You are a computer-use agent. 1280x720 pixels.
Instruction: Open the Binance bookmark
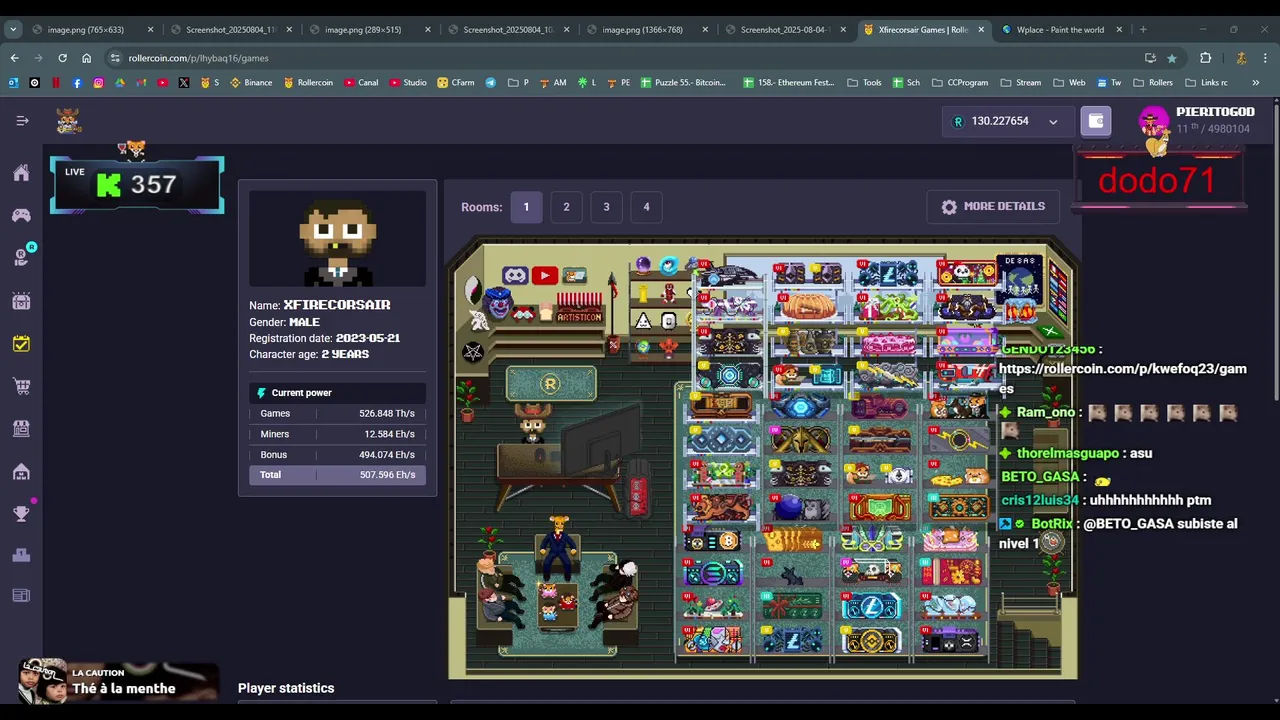pos(251,82)
